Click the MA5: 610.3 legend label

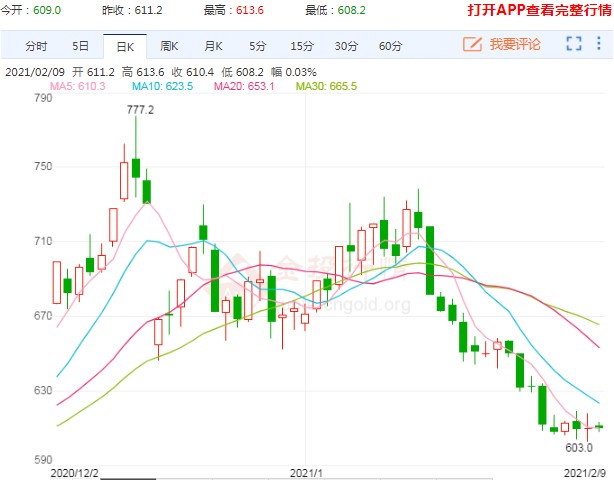(78, 86)
